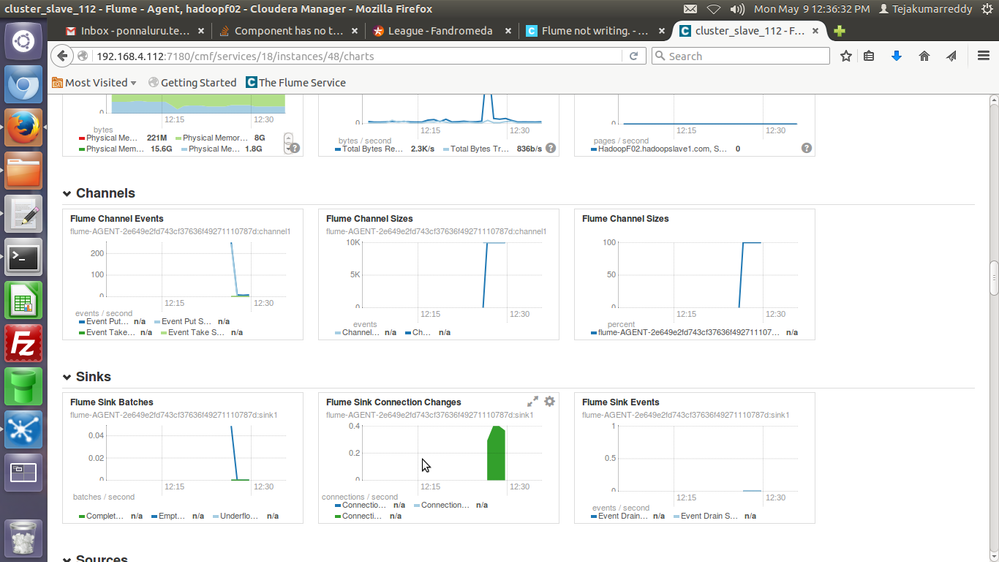Screen dimensions: 999x562
Task: Open the Flume Sink Connection Changes settings gear
Action: [x=549, y=401]
